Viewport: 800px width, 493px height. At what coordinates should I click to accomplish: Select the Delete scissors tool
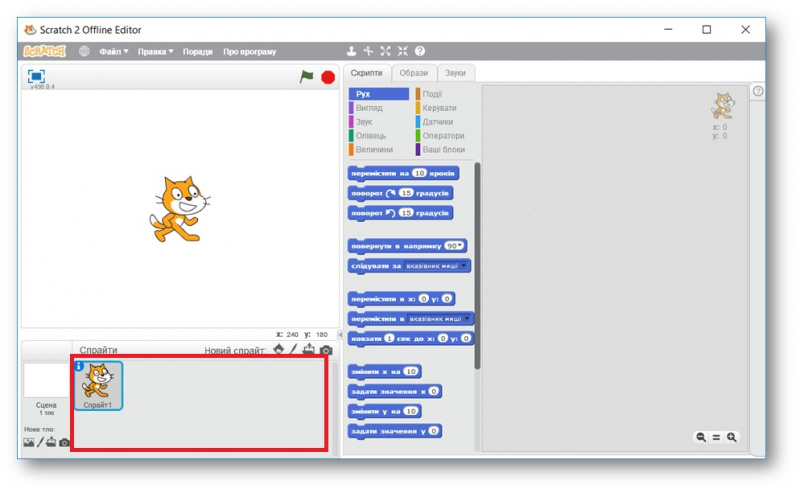coord(368,51)
